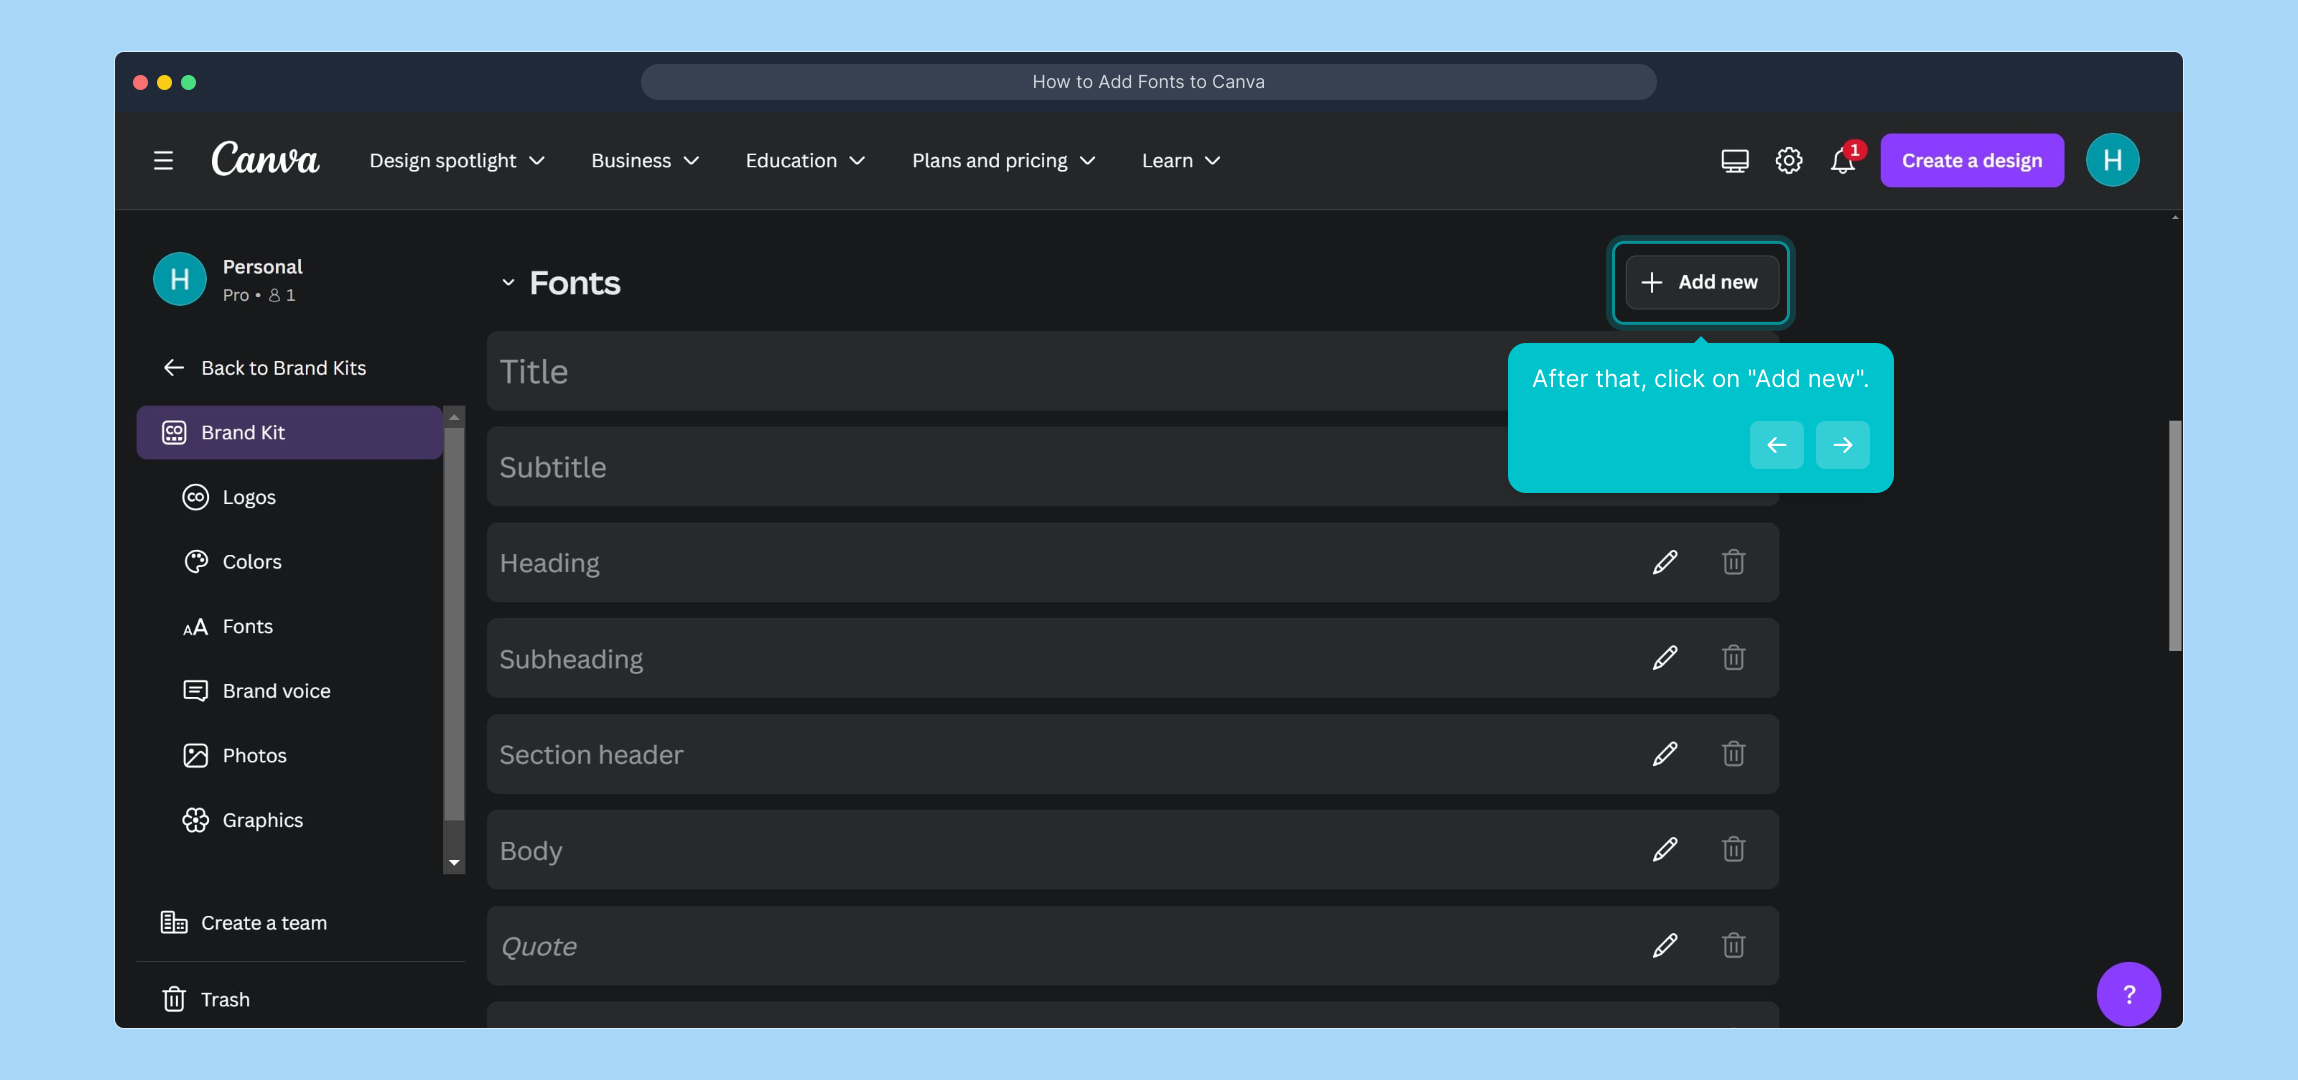The width and height of the screenshot is (2298, 1080).
Task: Open the Brand voice section
Action: pyautogui.click(x=276, y=690)
